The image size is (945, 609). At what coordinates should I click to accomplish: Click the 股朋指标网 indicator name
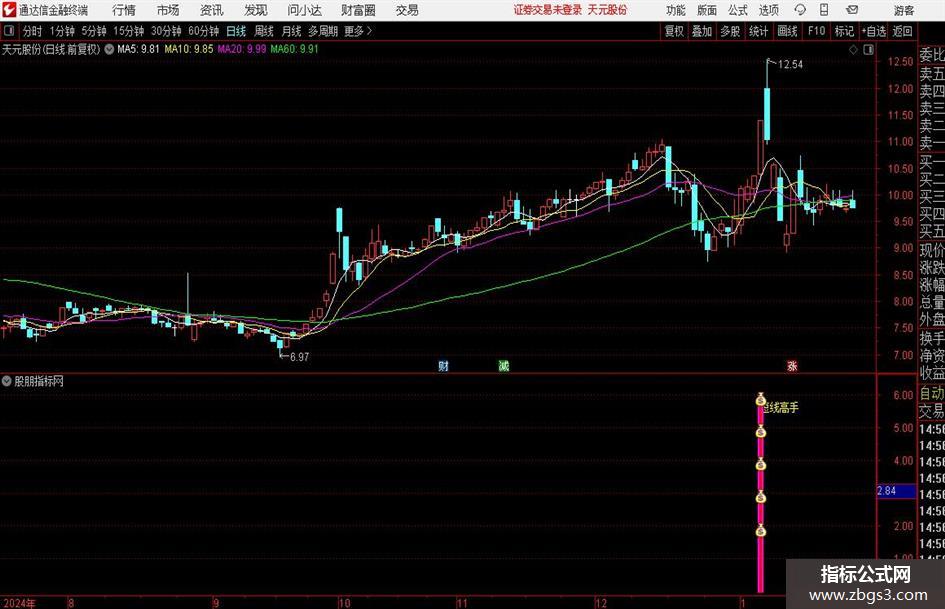click(x=39, y=381)
